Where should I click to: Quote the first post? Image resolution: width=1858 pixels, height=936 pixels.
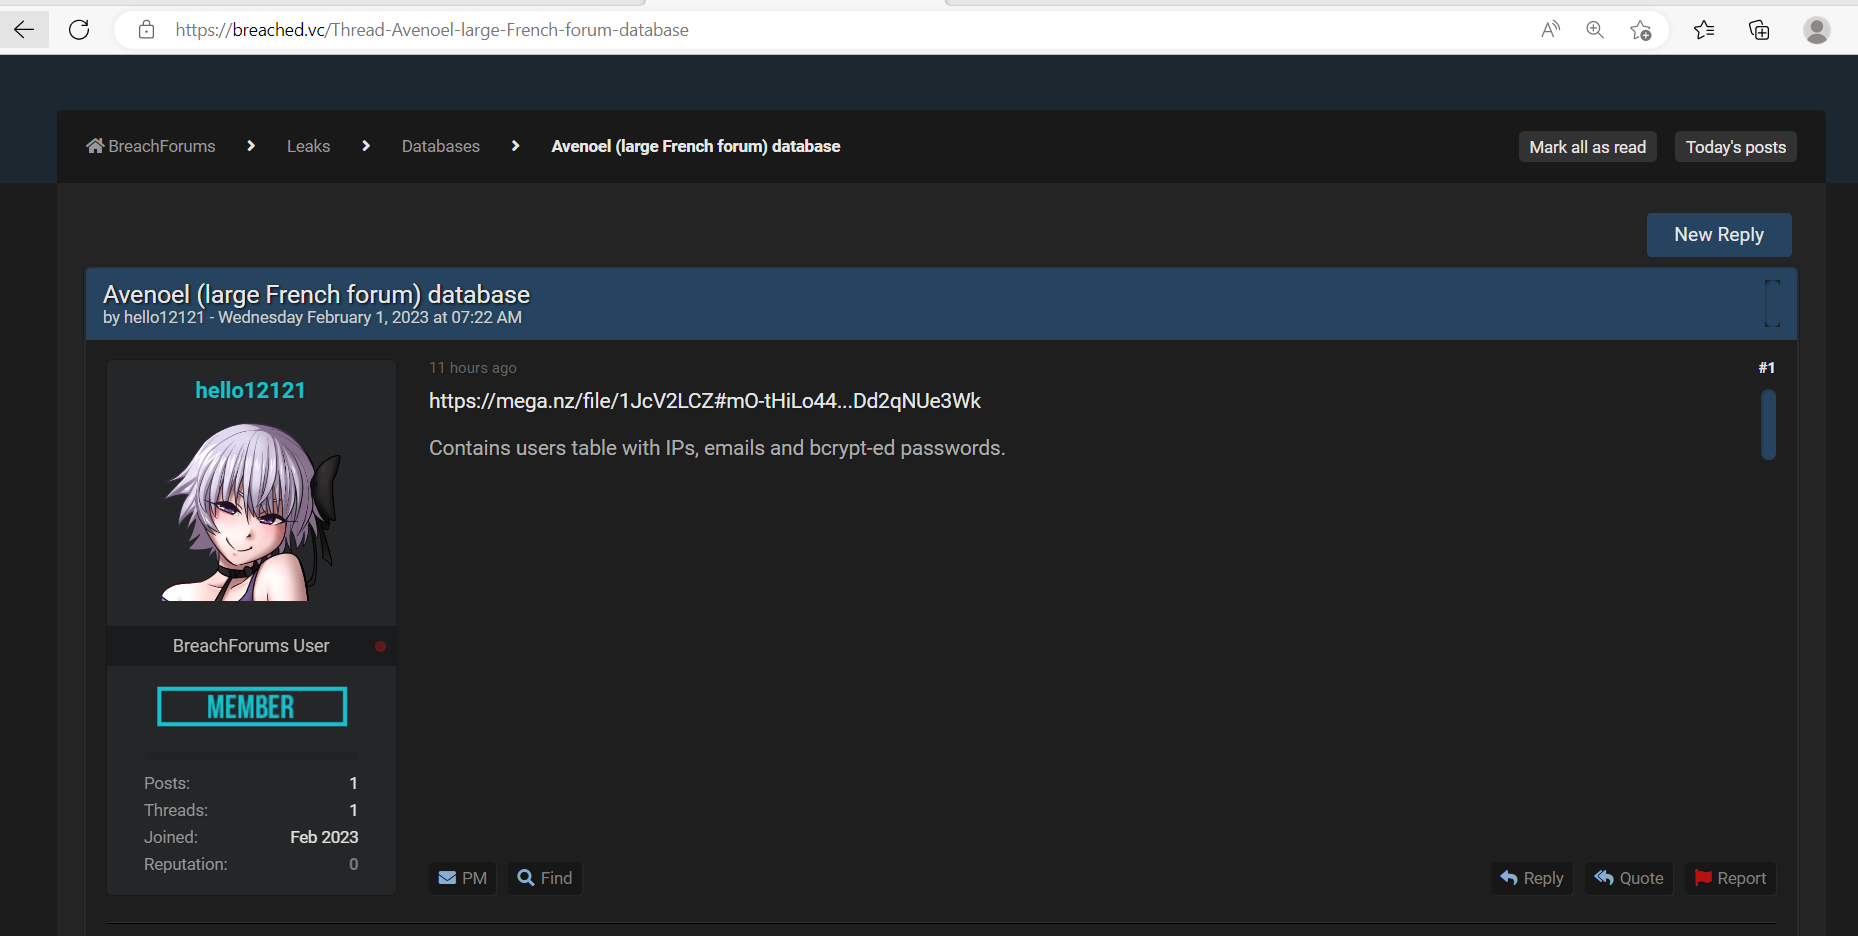pos(1629,878)
